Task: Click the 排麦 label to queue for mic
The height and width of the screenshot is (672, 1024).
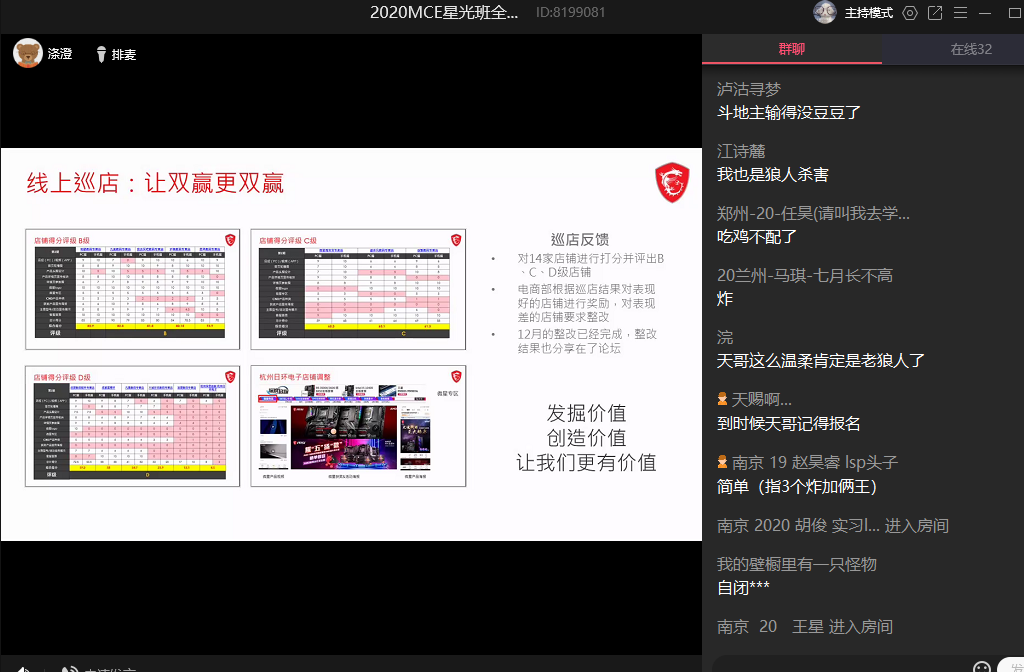Action: click(x=124, y=54)
